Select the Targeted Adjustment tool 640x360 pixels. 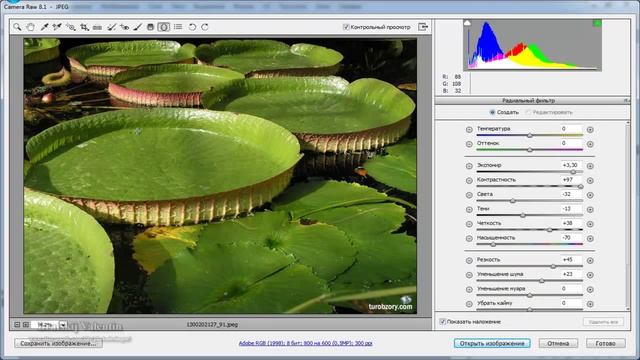coord(71,27)
